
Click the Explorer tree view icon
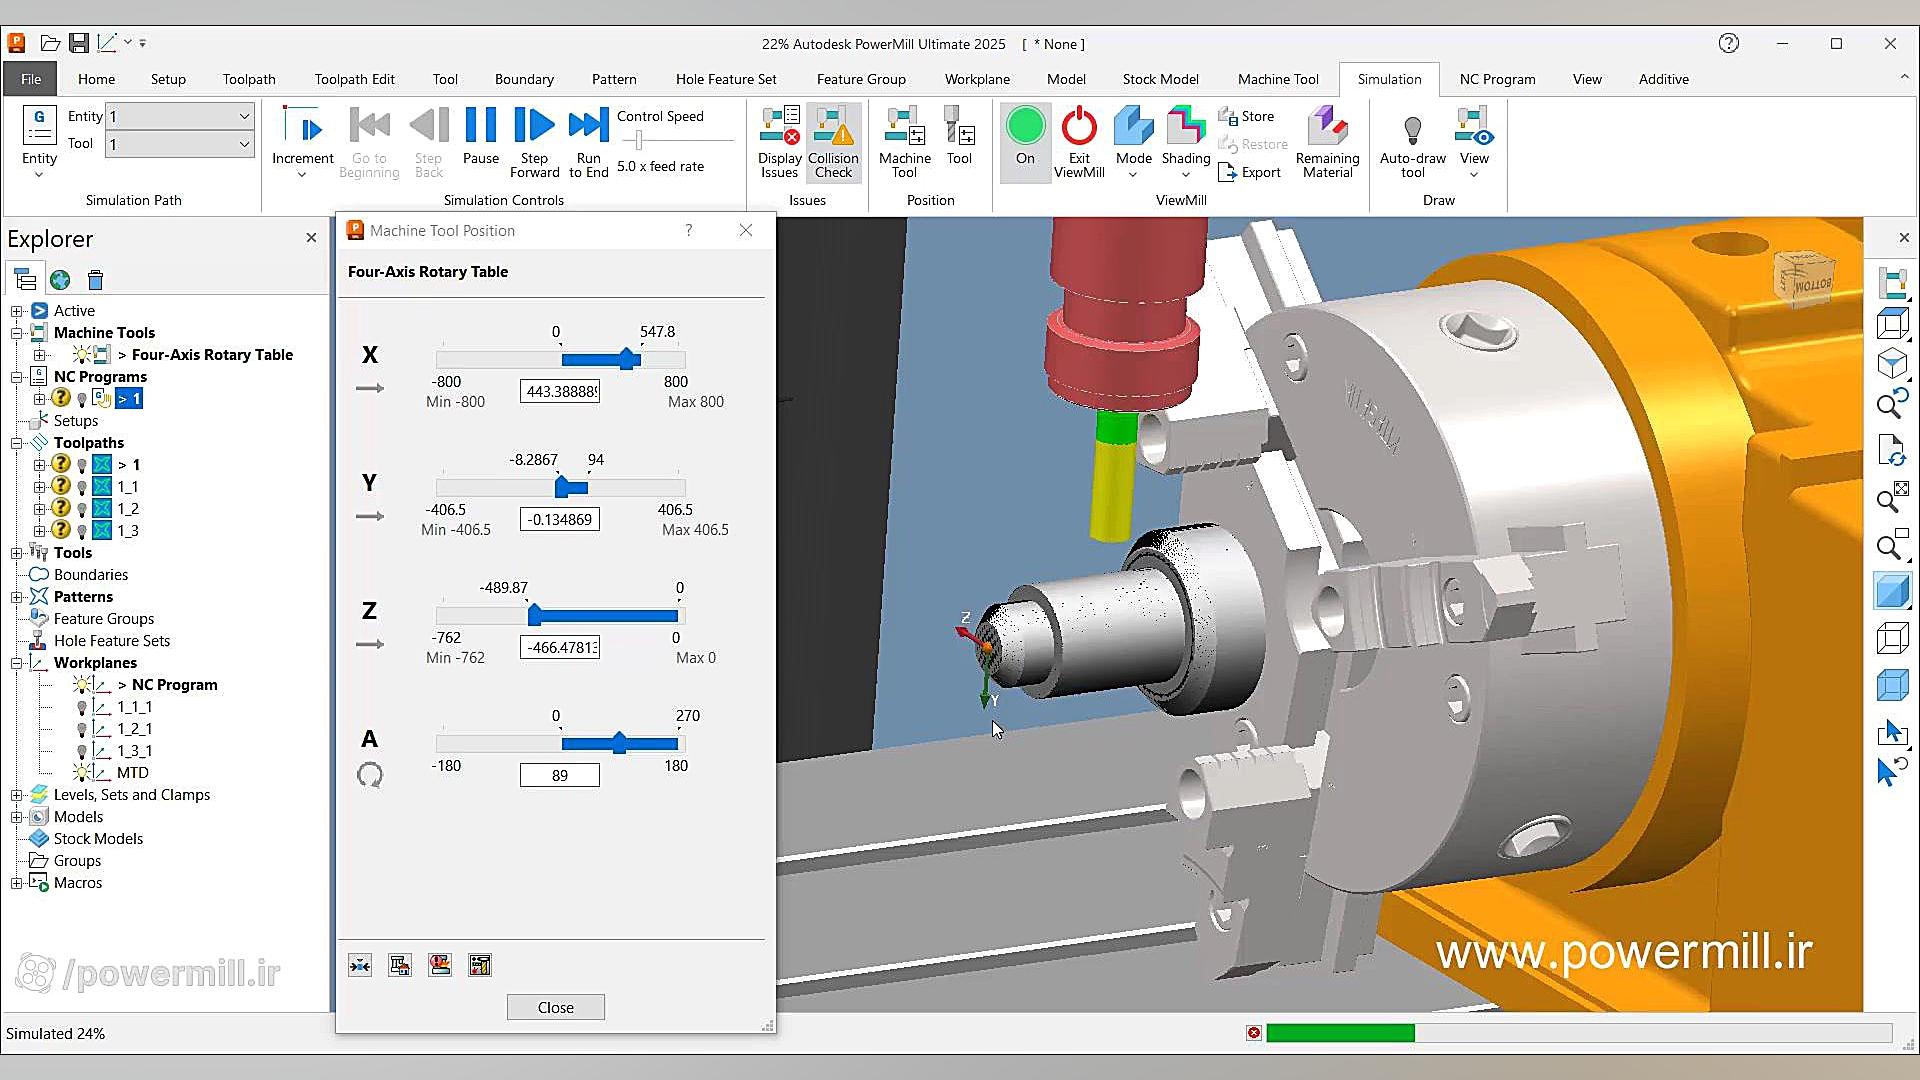tap(25, 280)
